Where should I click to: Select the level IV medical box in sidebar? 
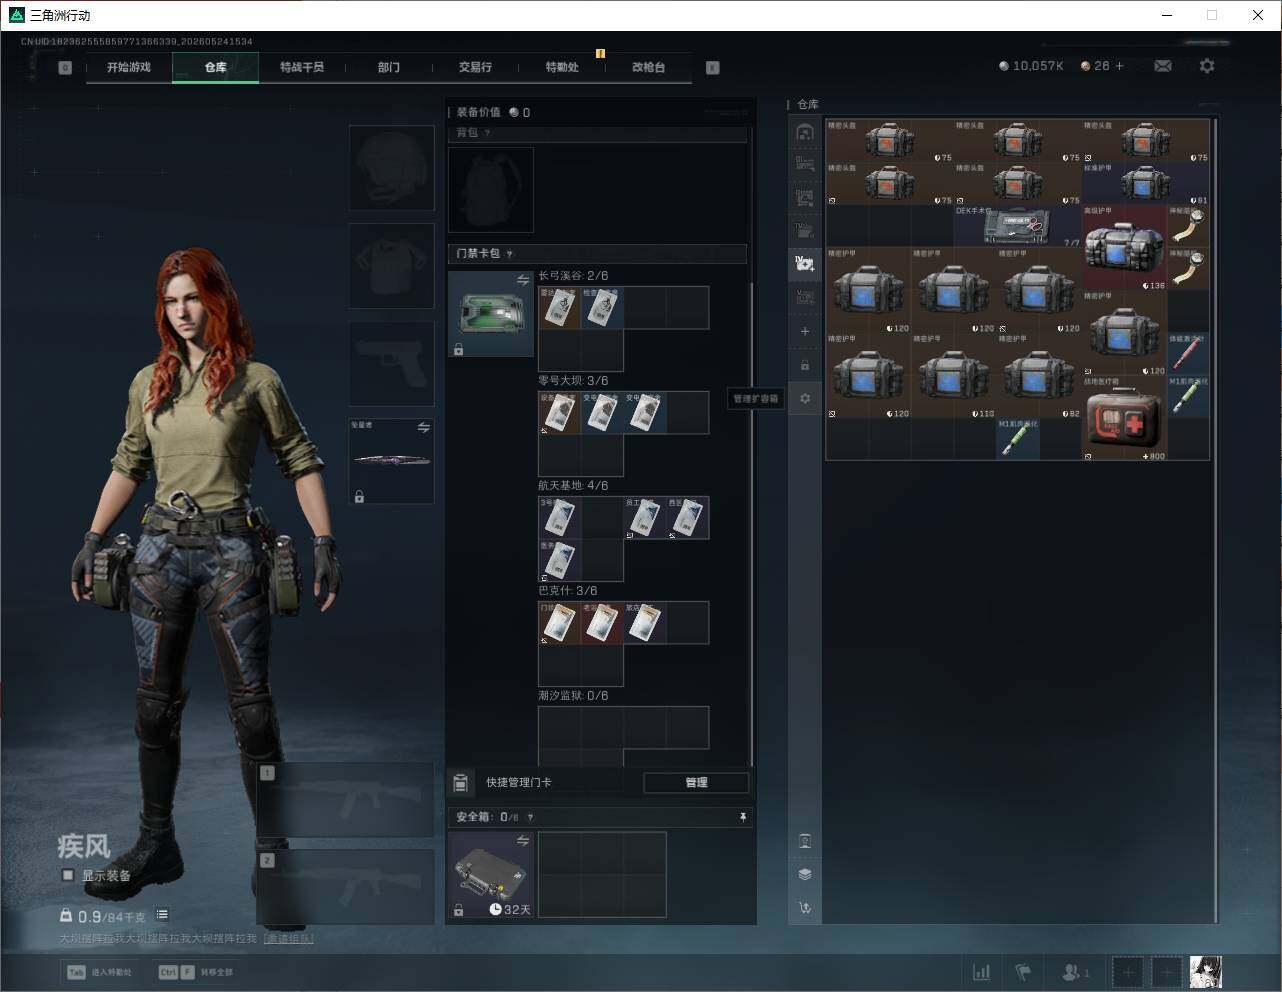pos(805,264)
